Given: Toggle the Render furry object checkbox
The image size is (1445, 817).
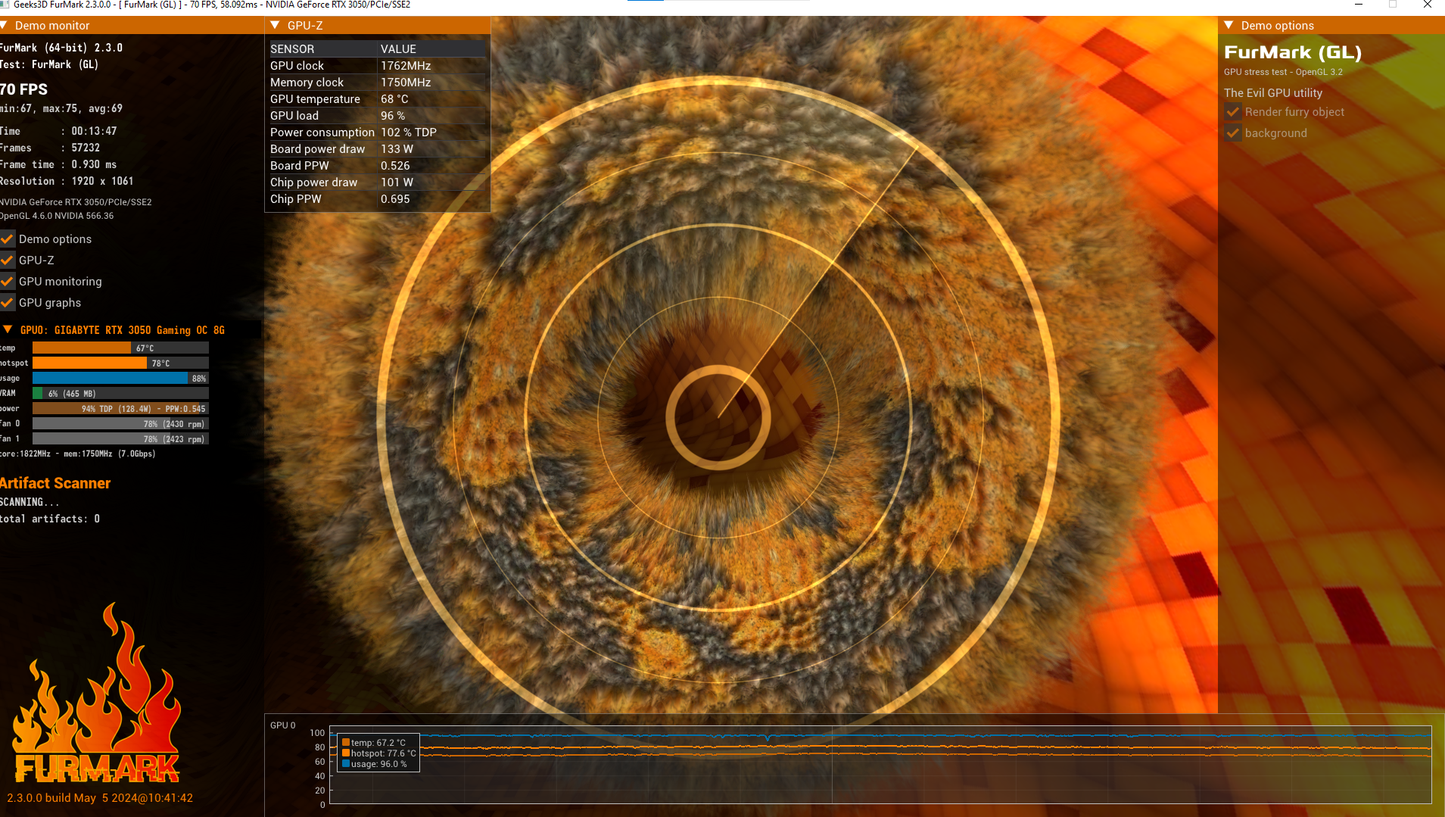Looking at the screenshot, I should point(1233,112).
